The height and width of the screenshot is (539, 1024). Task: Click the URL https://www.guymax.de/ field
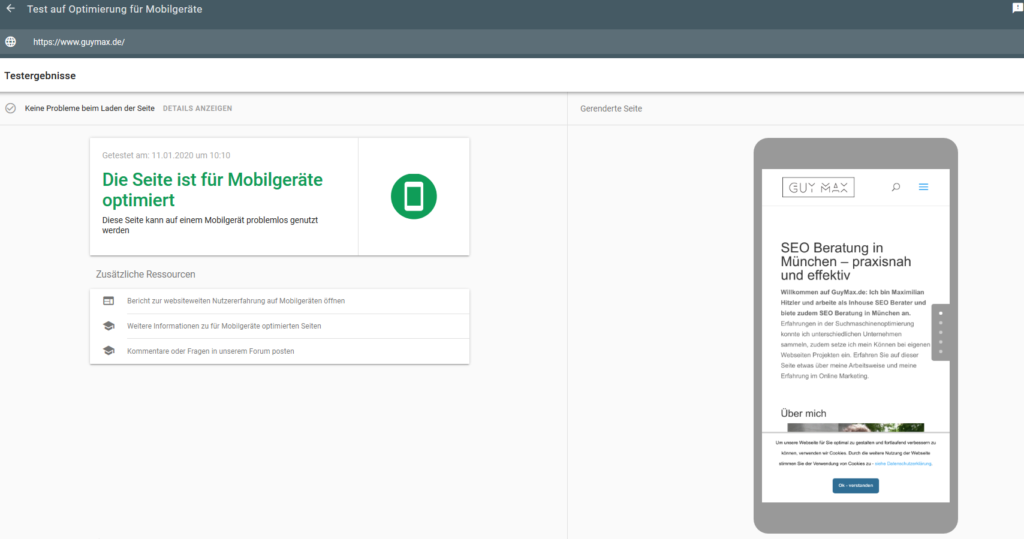pos(79,42)
